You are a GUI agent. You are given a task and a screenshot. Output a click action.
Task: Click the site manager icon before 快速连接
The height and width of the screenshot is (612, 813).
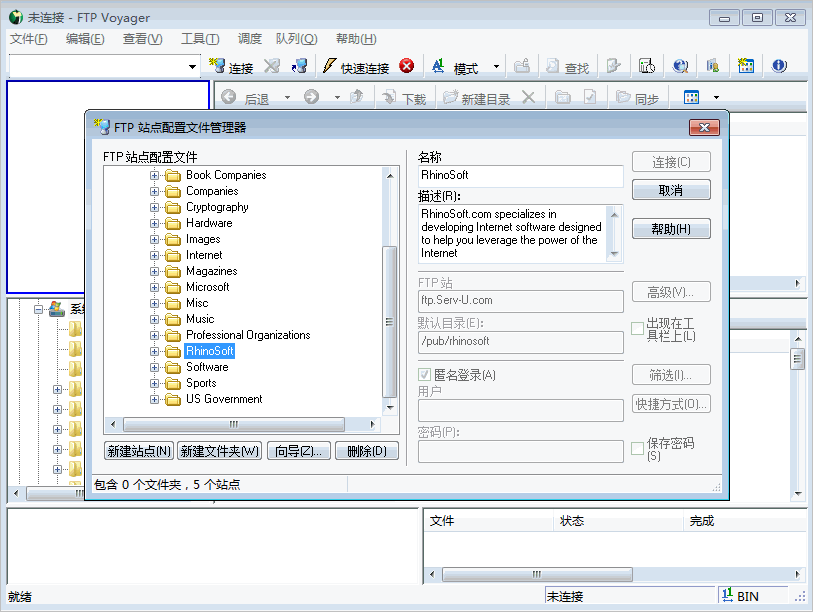click(x=299, y=66)
